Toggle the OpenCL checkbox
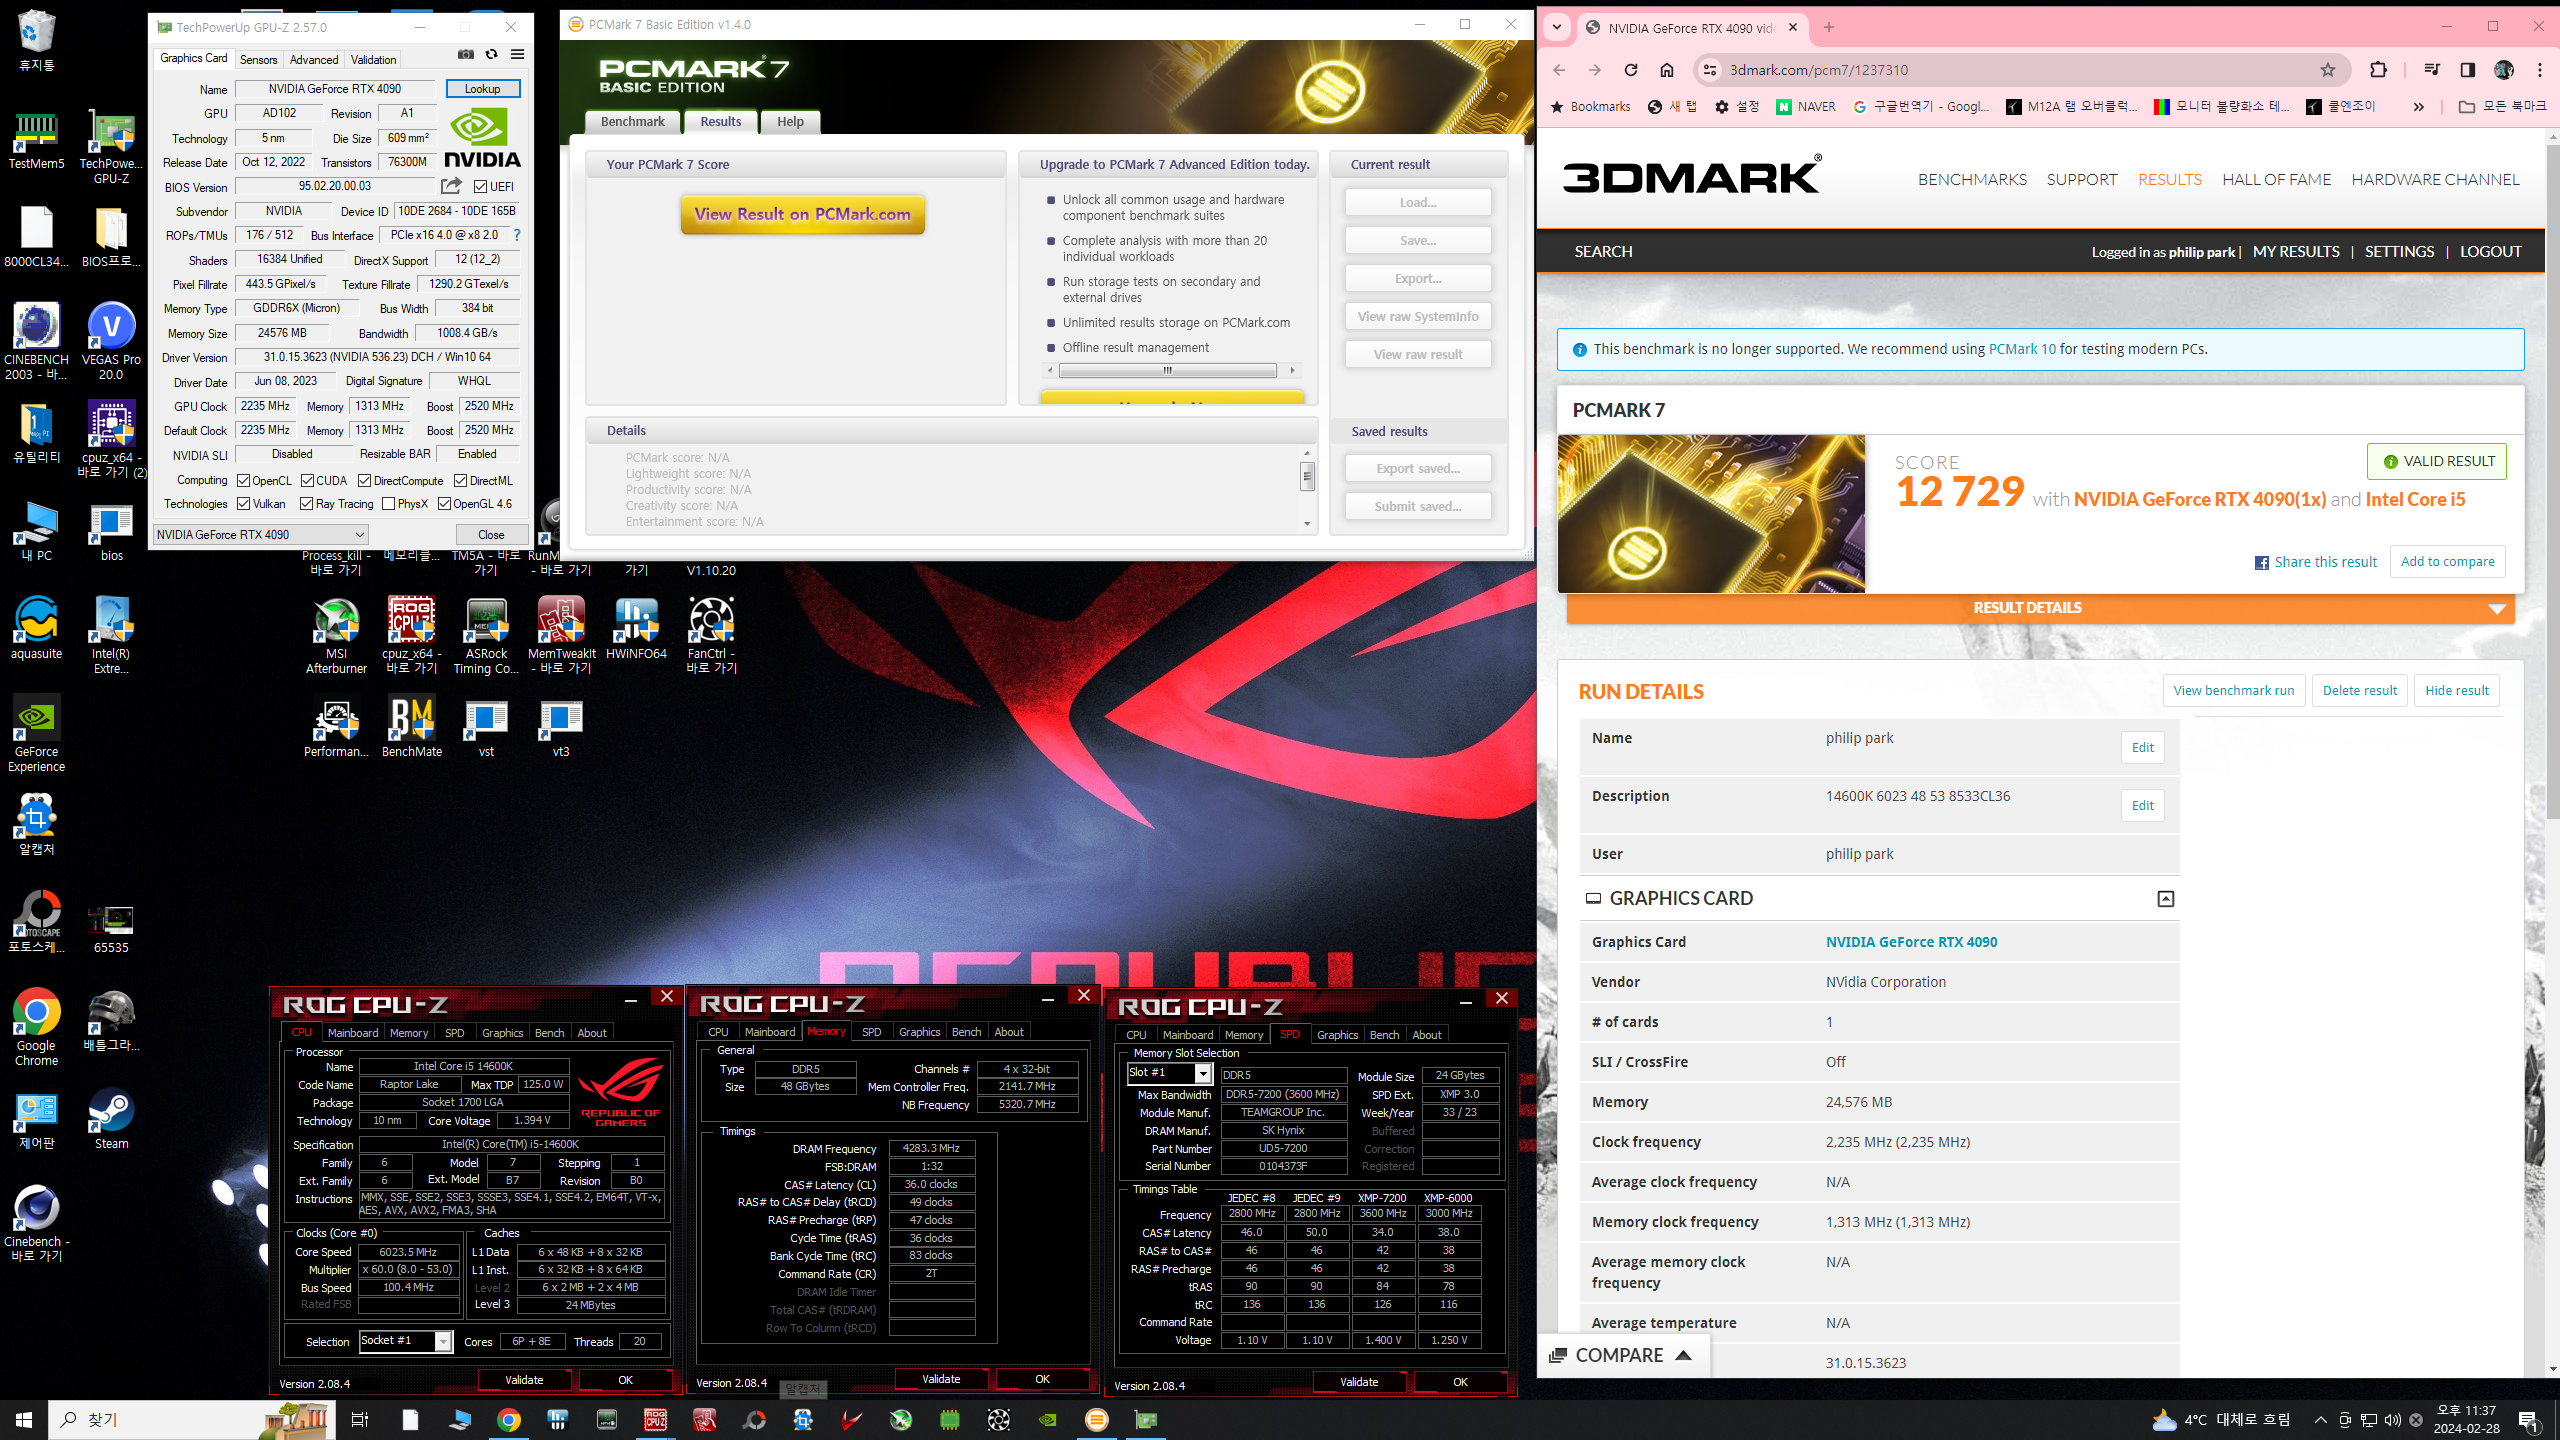2560x1440 pixels. click(243, 481)
